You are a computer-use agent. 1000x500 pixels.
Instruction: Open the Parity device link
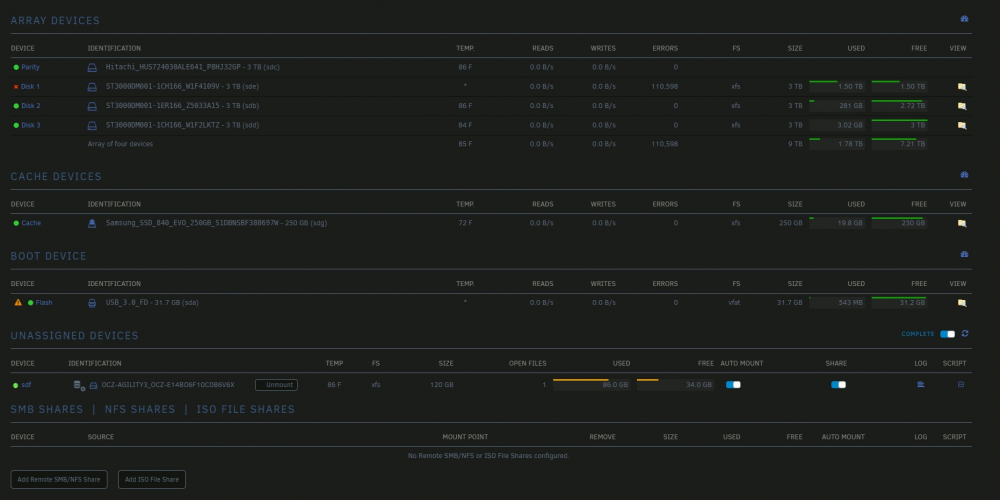tap(31, 67)
